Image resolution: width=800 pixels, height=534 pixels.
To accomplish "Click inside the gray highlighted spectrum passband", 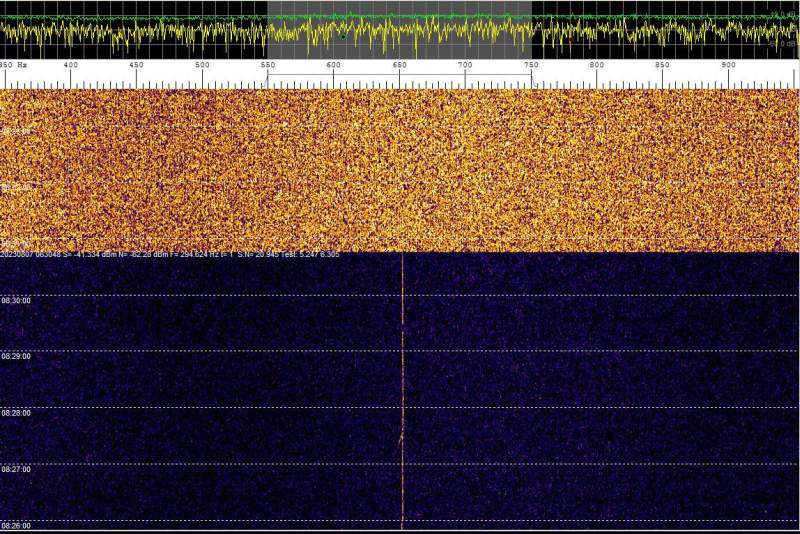I will 399,30.
